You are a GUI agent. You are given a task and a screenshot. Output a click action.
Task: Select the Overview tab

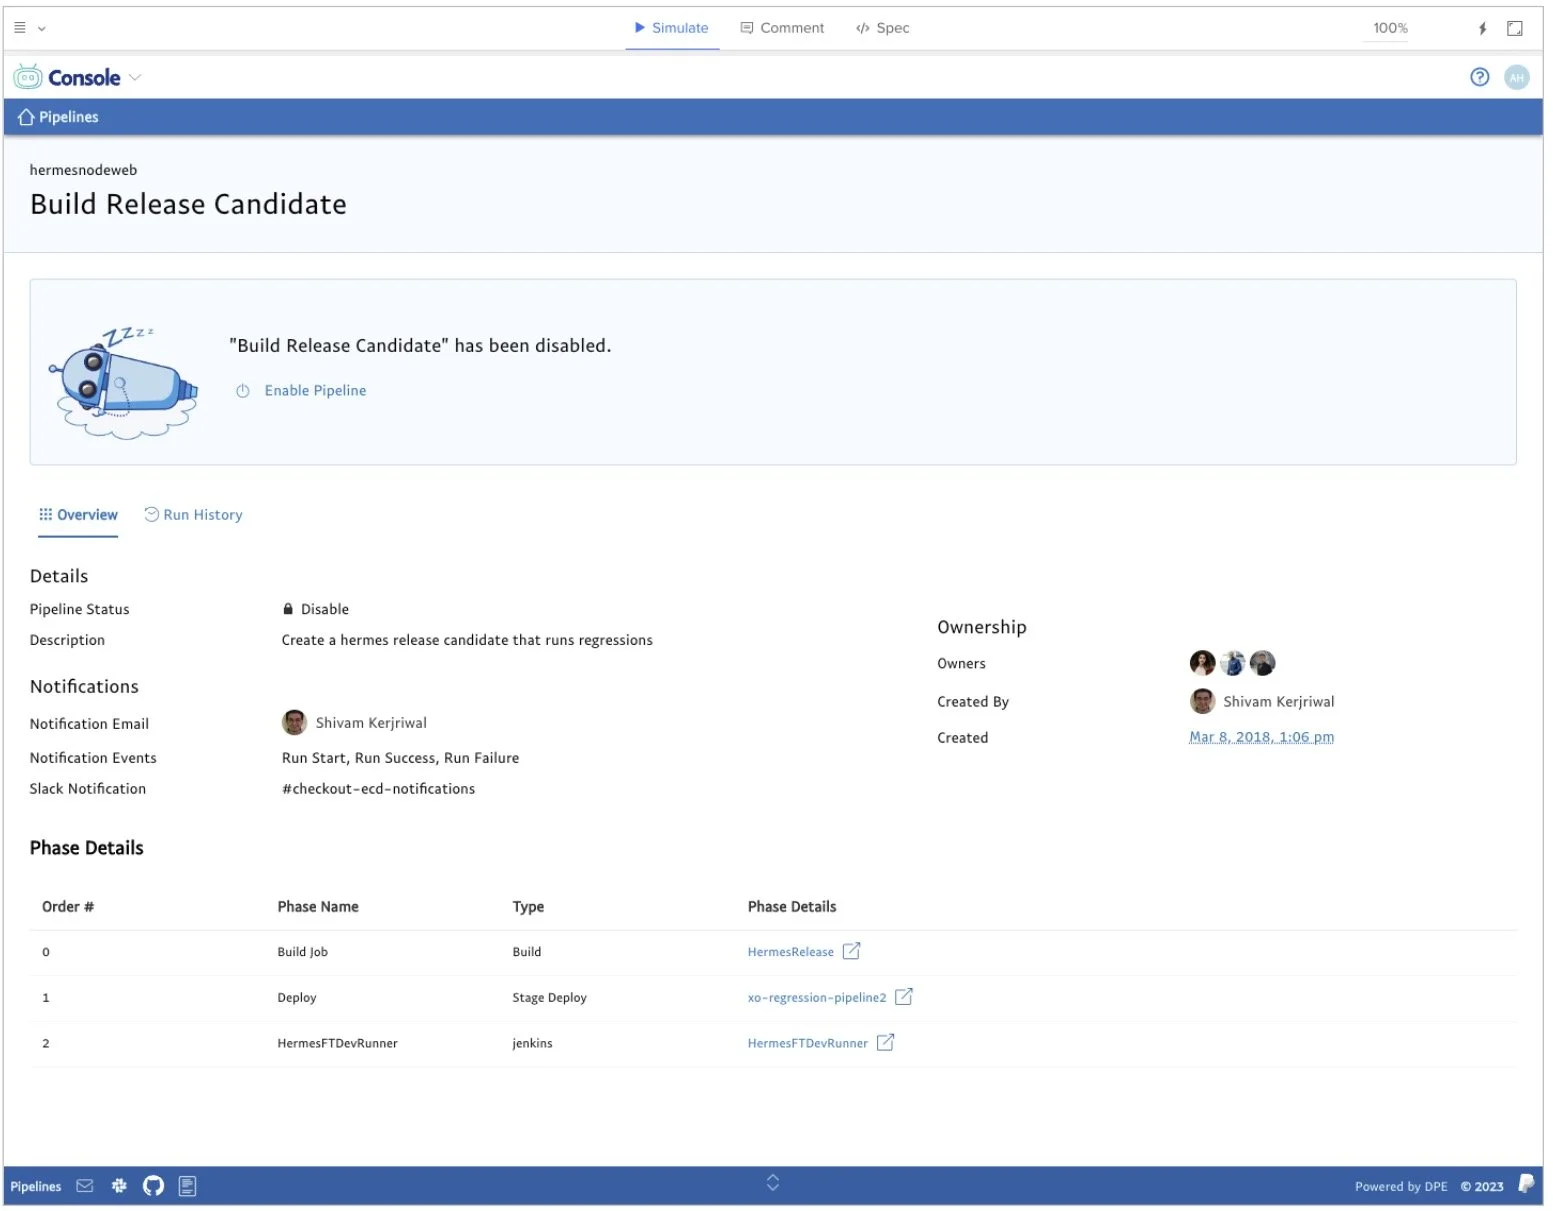click(78, 515)
